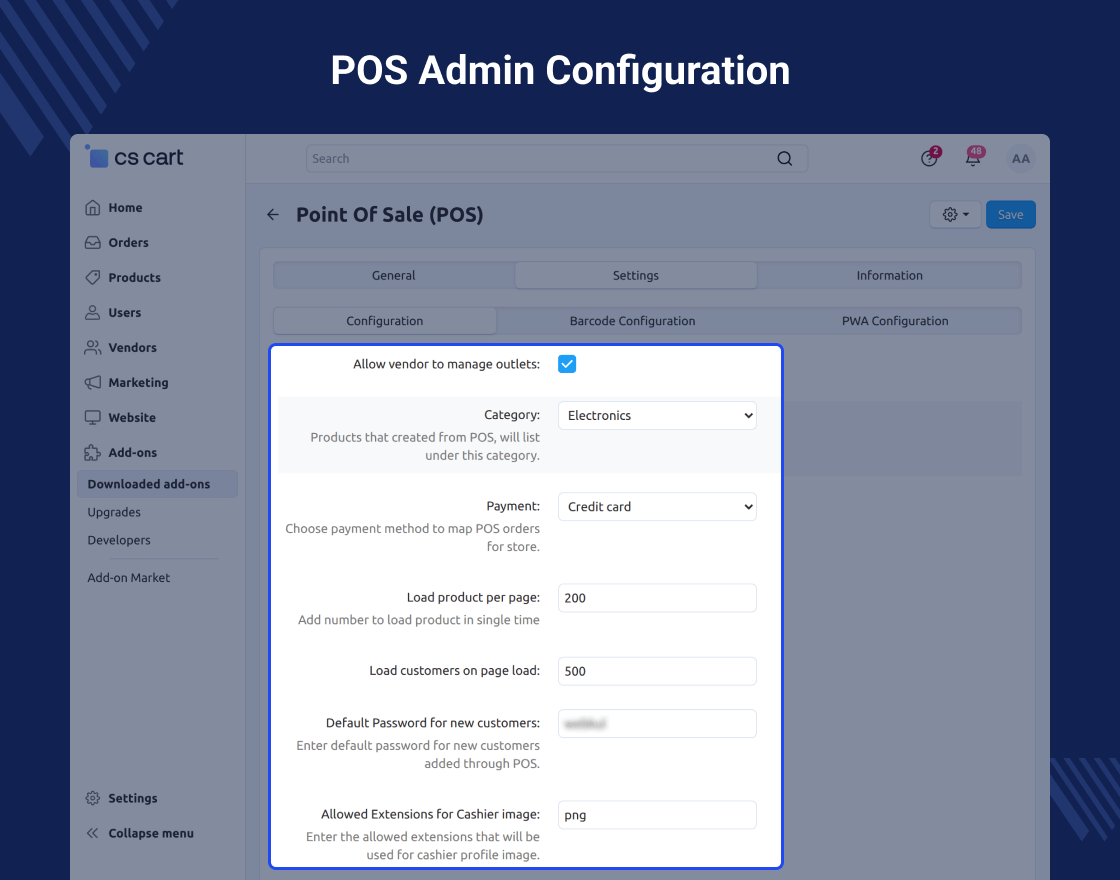Screen dimensions: 1120x880
Task: Open the notifications bell icon
Action: 972,158
